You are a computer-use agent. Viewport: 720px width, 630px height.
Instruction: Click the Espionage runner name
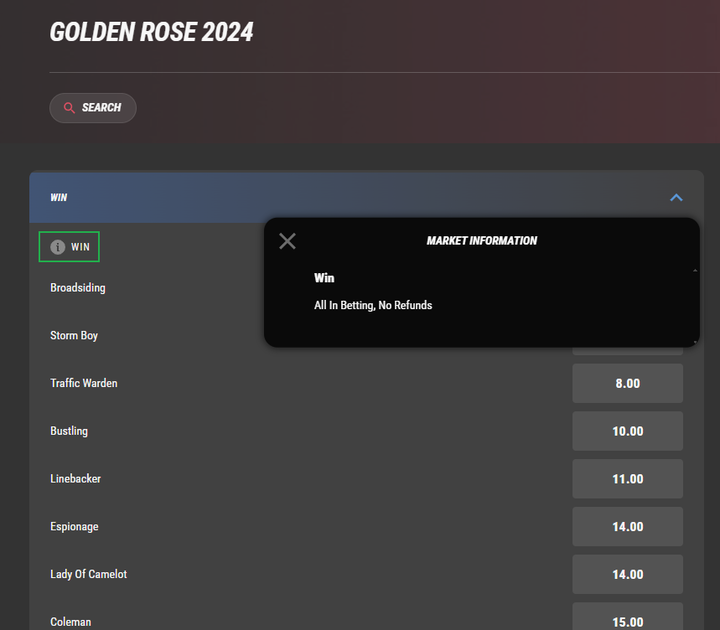[74, 527]
